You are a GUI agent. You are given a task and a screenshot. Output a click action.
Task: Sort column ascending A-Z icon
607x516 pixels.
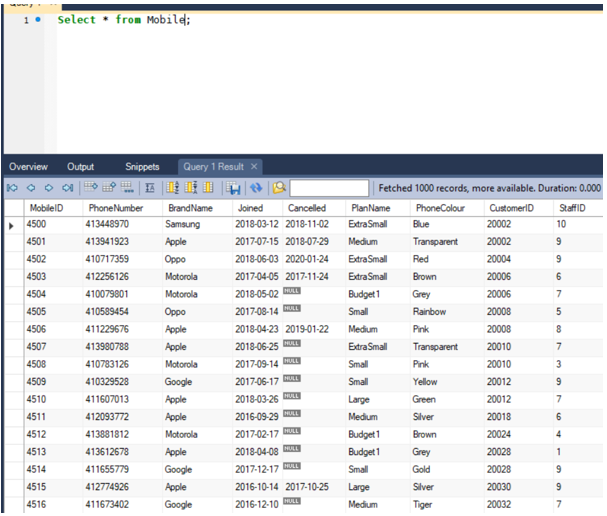[x=173, y=188]
